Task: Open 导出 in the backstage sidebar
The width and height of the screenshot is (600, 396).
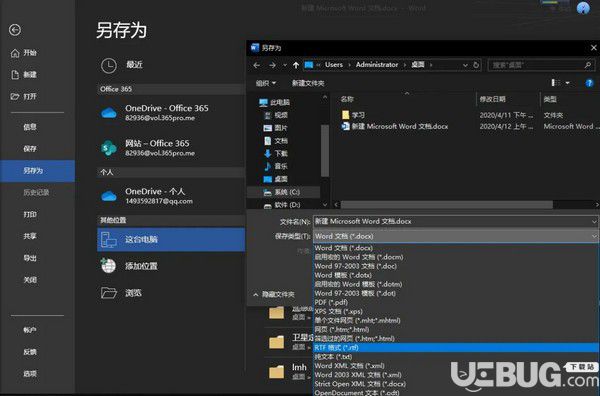Action: click(x=30, y=258)
